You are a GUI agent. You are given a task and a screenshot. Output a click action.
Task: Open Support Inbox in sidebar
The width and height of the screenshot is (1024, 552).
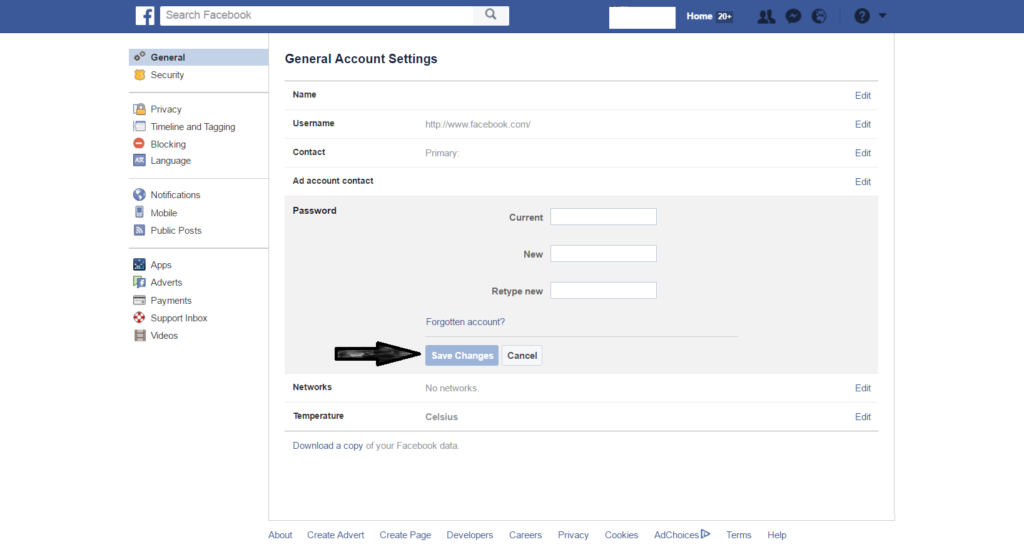pyautogui.click(x=179, y=318)
